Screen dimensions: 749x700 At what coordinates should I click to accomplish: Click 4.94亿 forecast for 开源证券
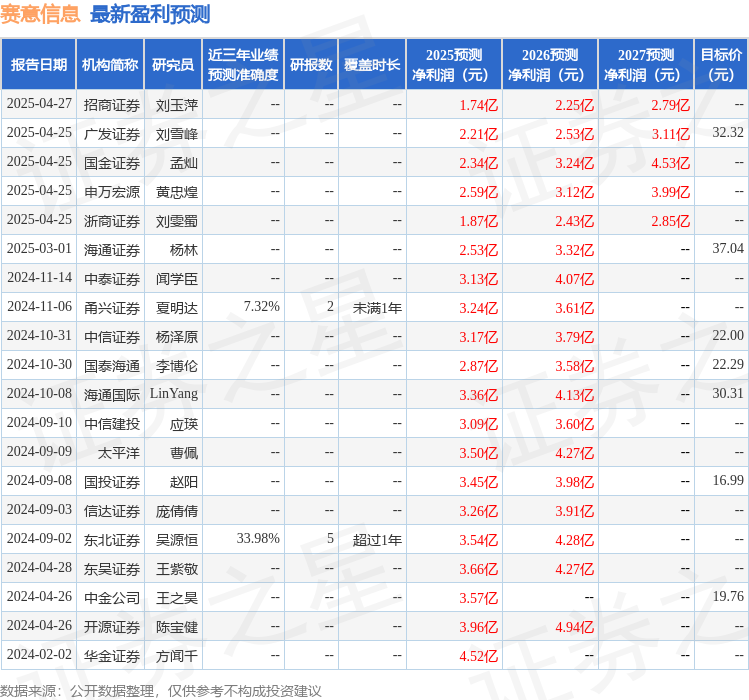(575, 627)
